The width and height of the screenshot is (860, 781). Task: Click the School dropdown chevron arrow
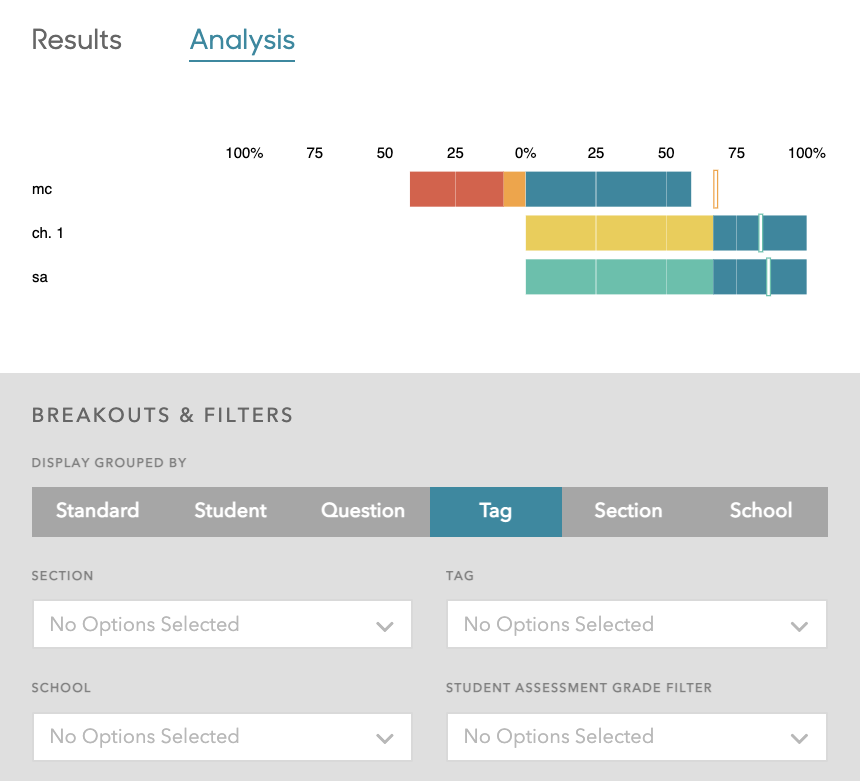coord(384,739)
